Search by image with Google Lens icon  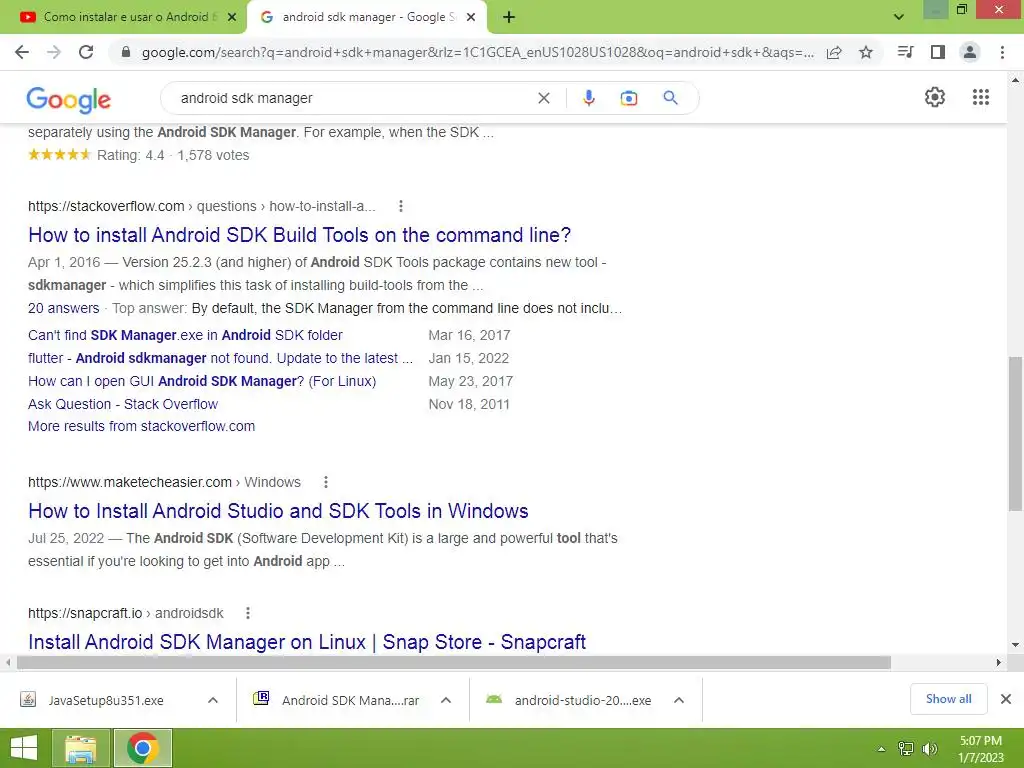click(x=628, y=98)
